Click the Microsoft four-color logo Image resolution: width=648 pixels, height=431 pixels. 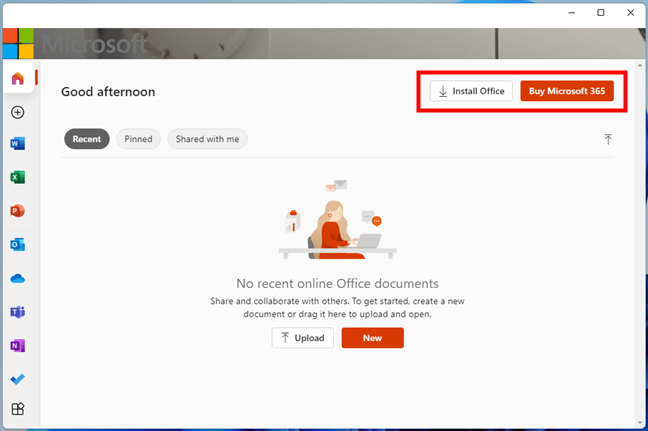click(18, 43)
